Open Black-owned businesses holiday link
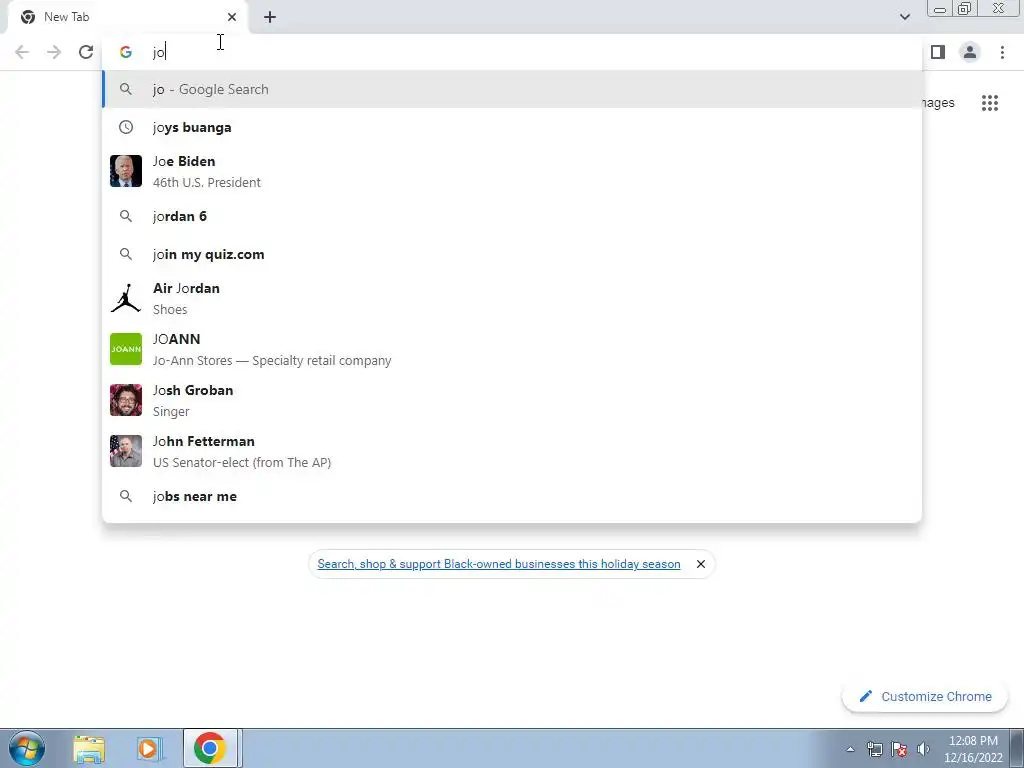Screen dimensions: 1024x768 tap(499, 564)
